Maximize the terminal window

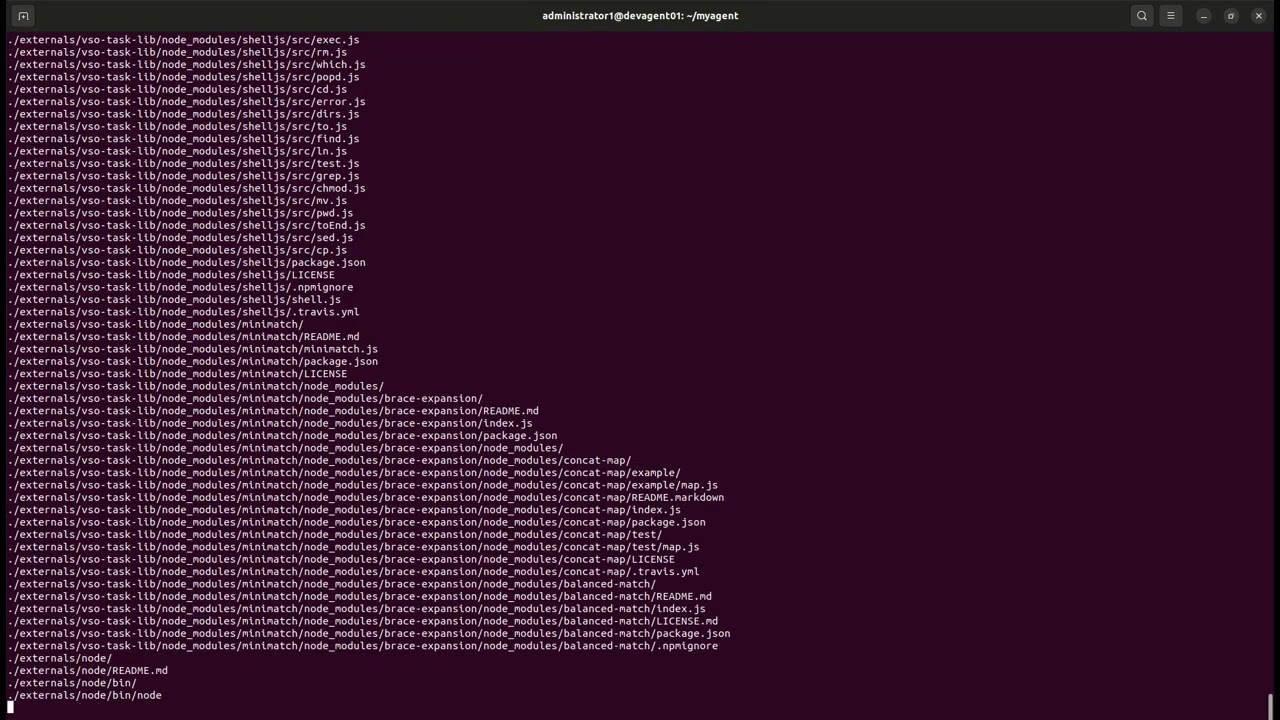(x=1231, y=16)
